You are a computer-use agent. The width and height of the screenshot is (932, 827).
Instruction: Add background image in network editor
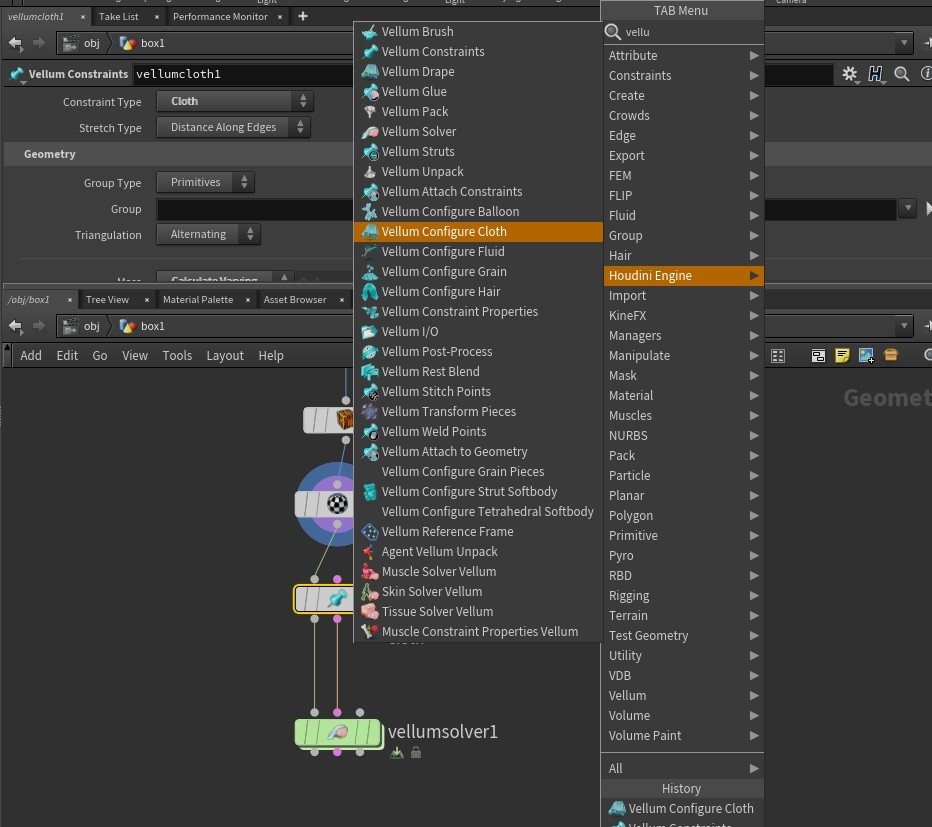click(867, 356)
